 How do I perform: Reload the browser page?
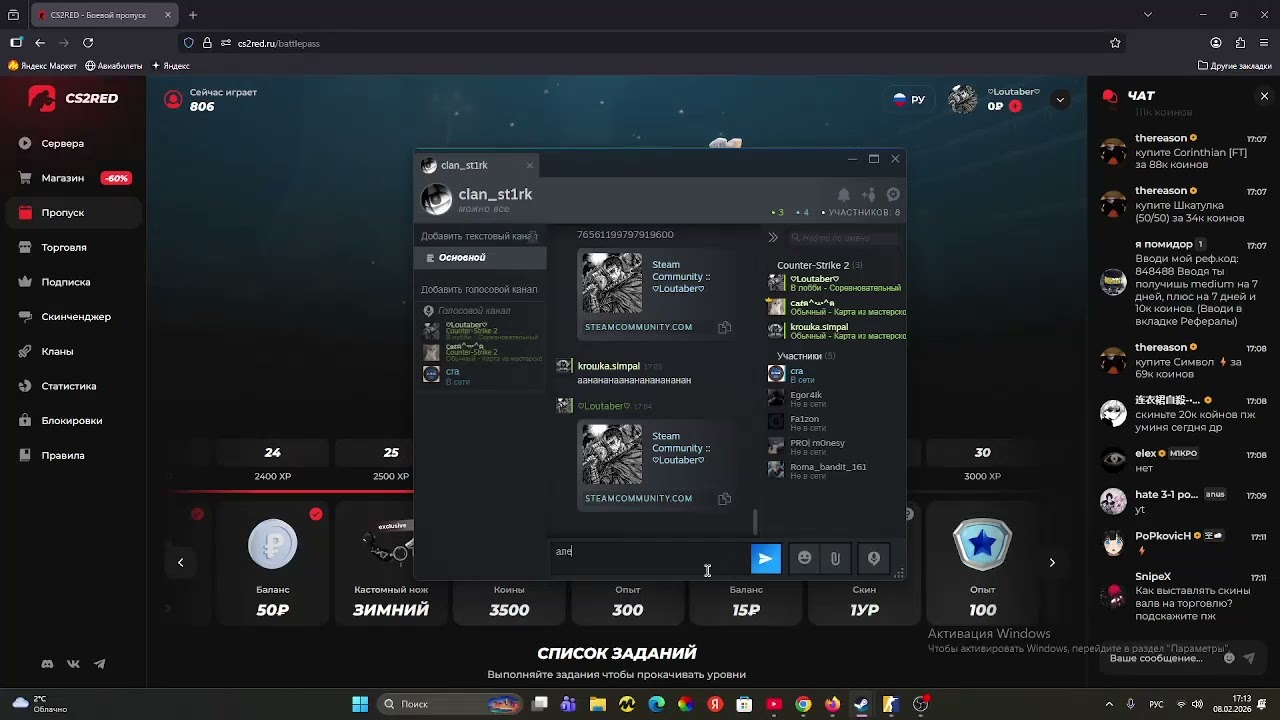88,43
